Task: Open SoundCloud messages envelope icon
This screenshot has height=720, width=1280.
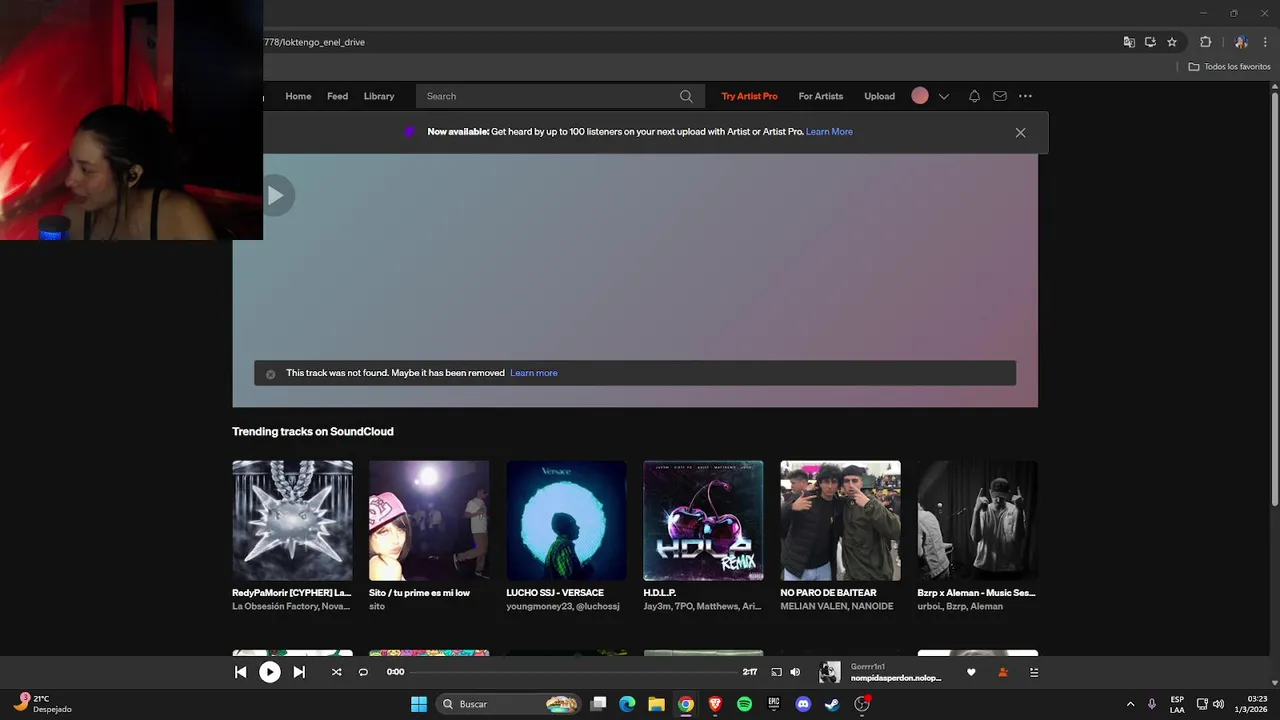Action: (x=1000, y=96)
